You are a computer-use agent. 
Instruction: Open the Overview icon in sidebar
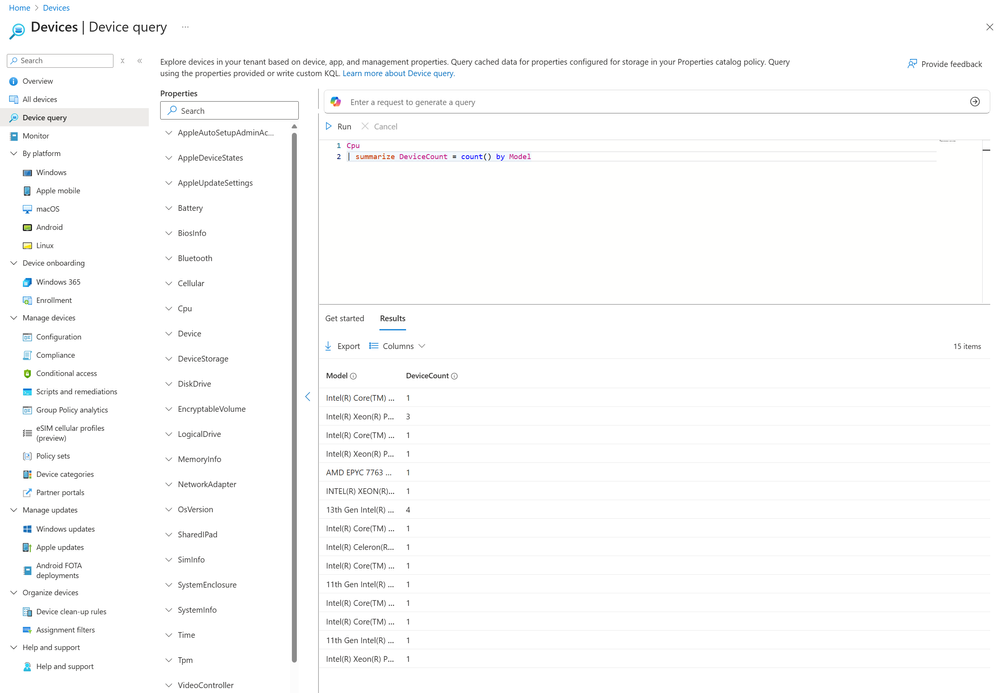(13, 82)
